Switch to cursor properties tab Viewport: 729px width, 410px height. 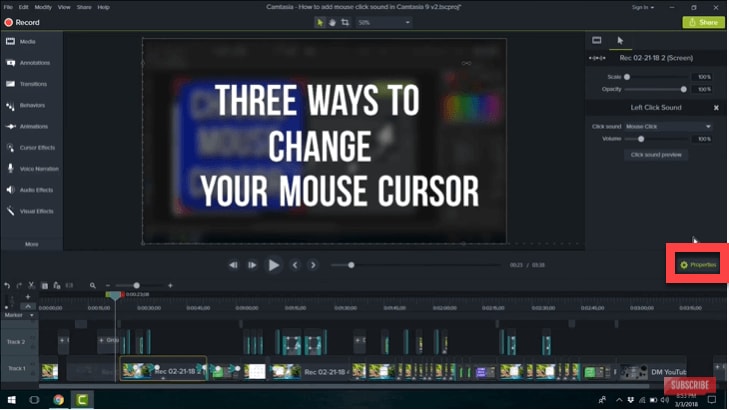pos(620,40)
